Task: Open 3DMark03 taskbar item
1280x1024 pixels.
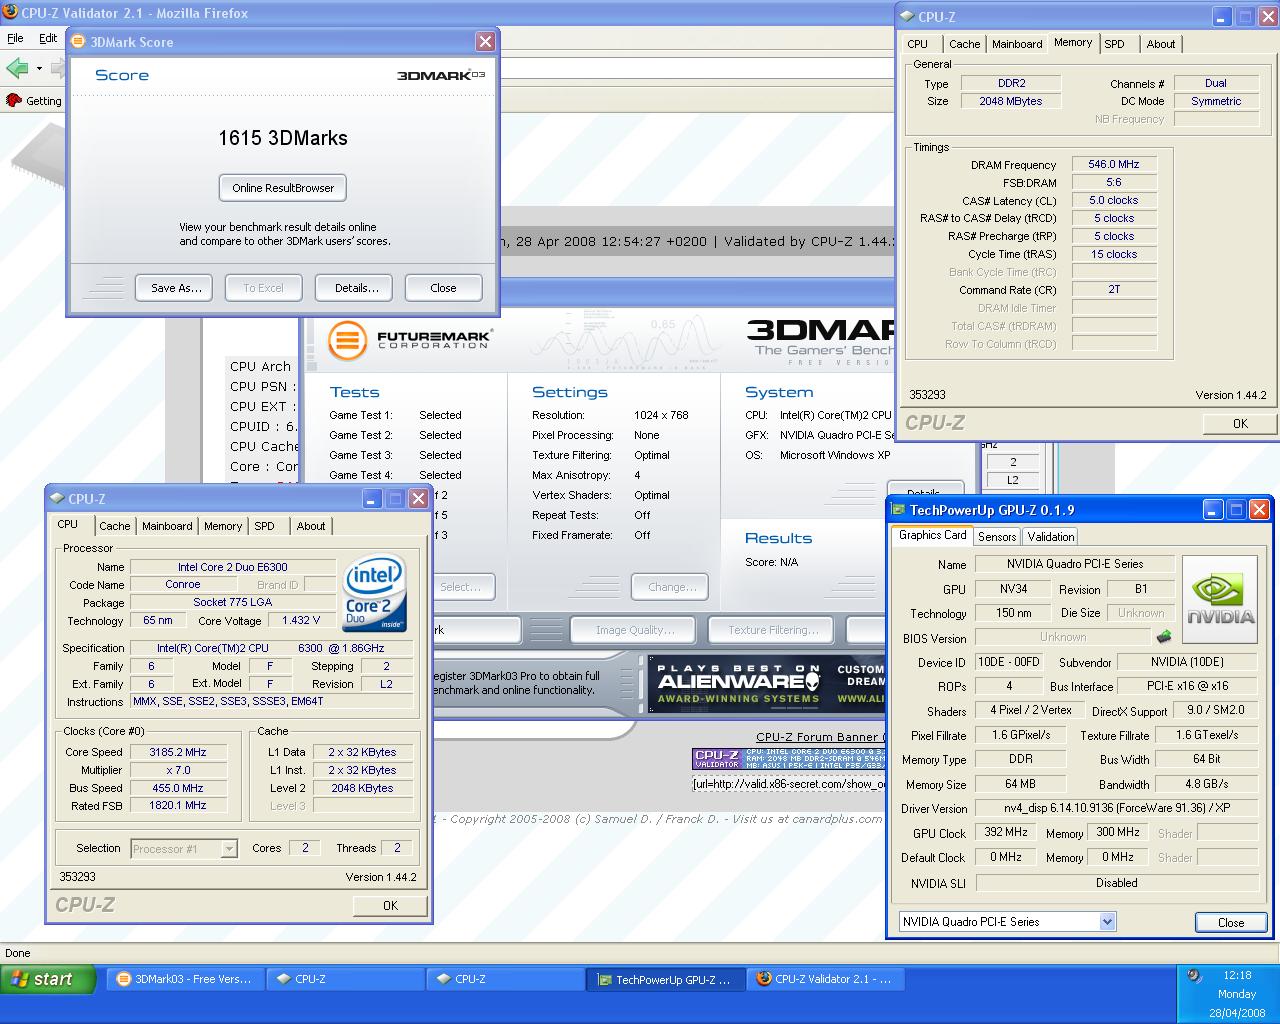Action: 184,979
